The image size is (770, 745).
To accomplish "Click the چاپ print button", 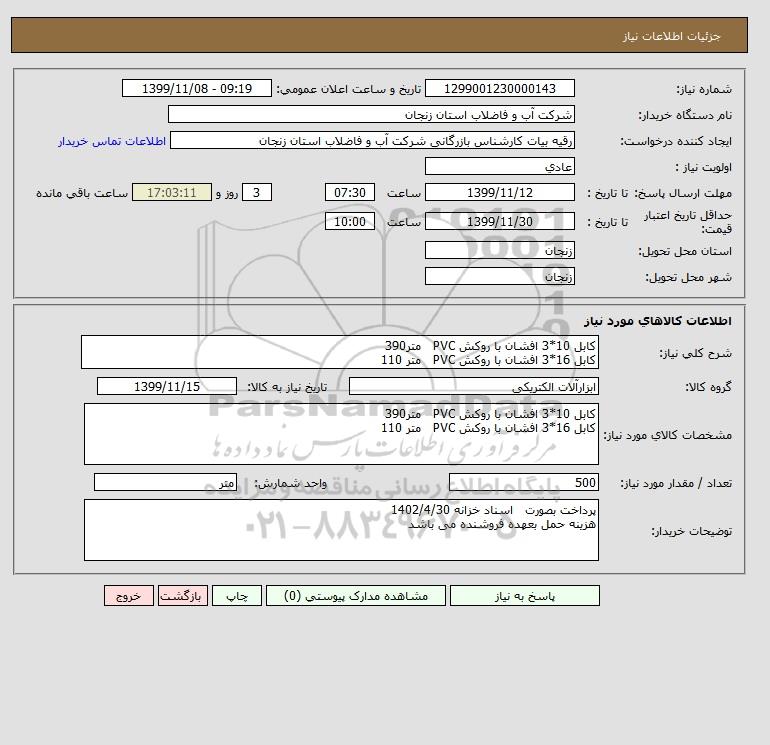I will click(x=237, y=596).
